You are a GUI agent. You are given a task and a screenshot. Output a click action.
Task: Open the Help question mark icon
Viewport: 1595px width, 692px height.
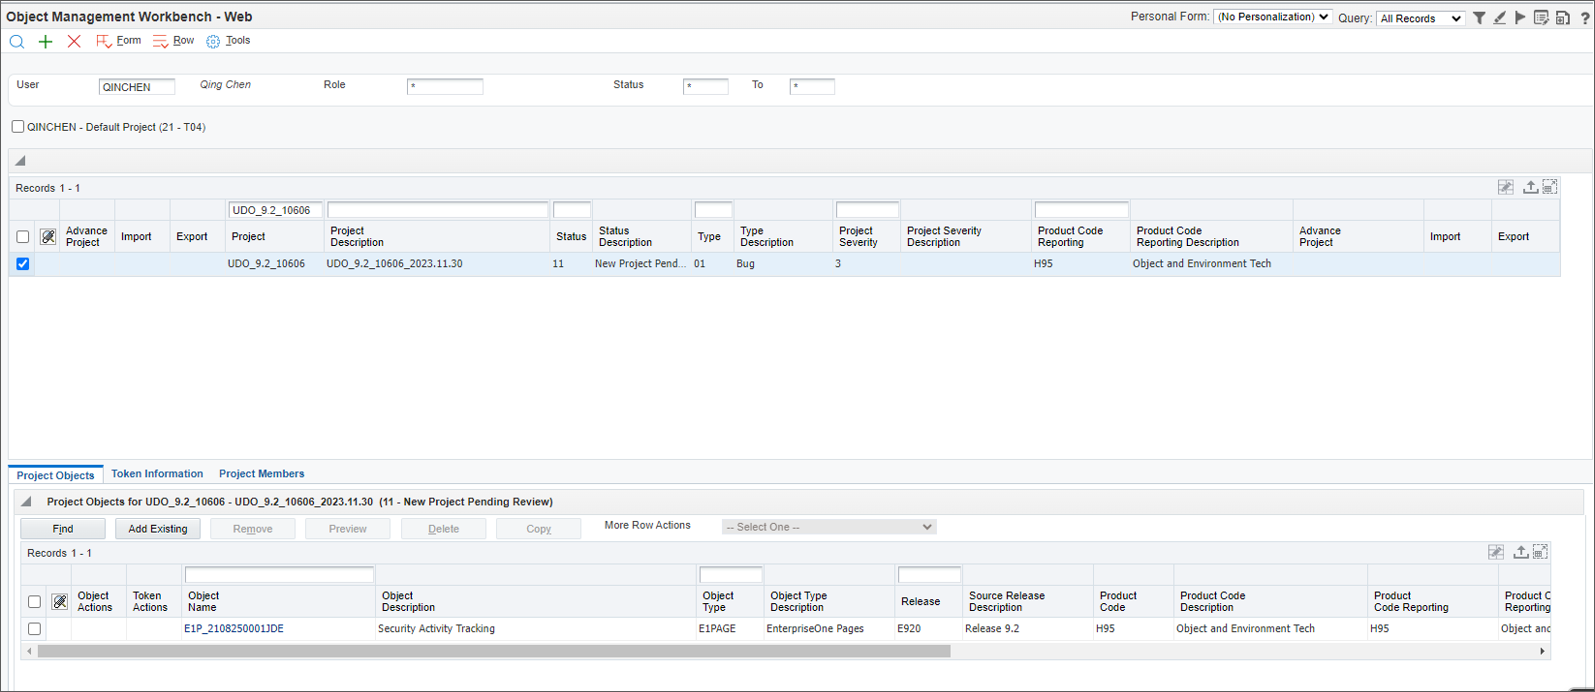tap(1585, 18)
